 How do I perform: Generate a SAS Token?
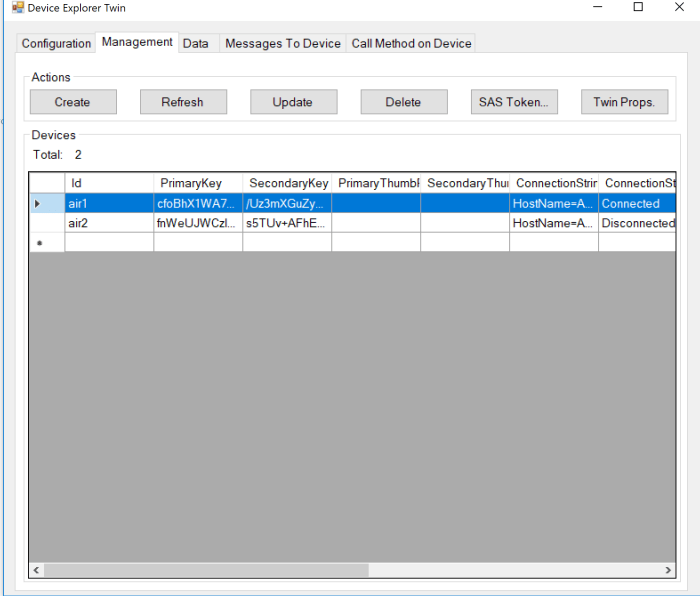[514, 102]
